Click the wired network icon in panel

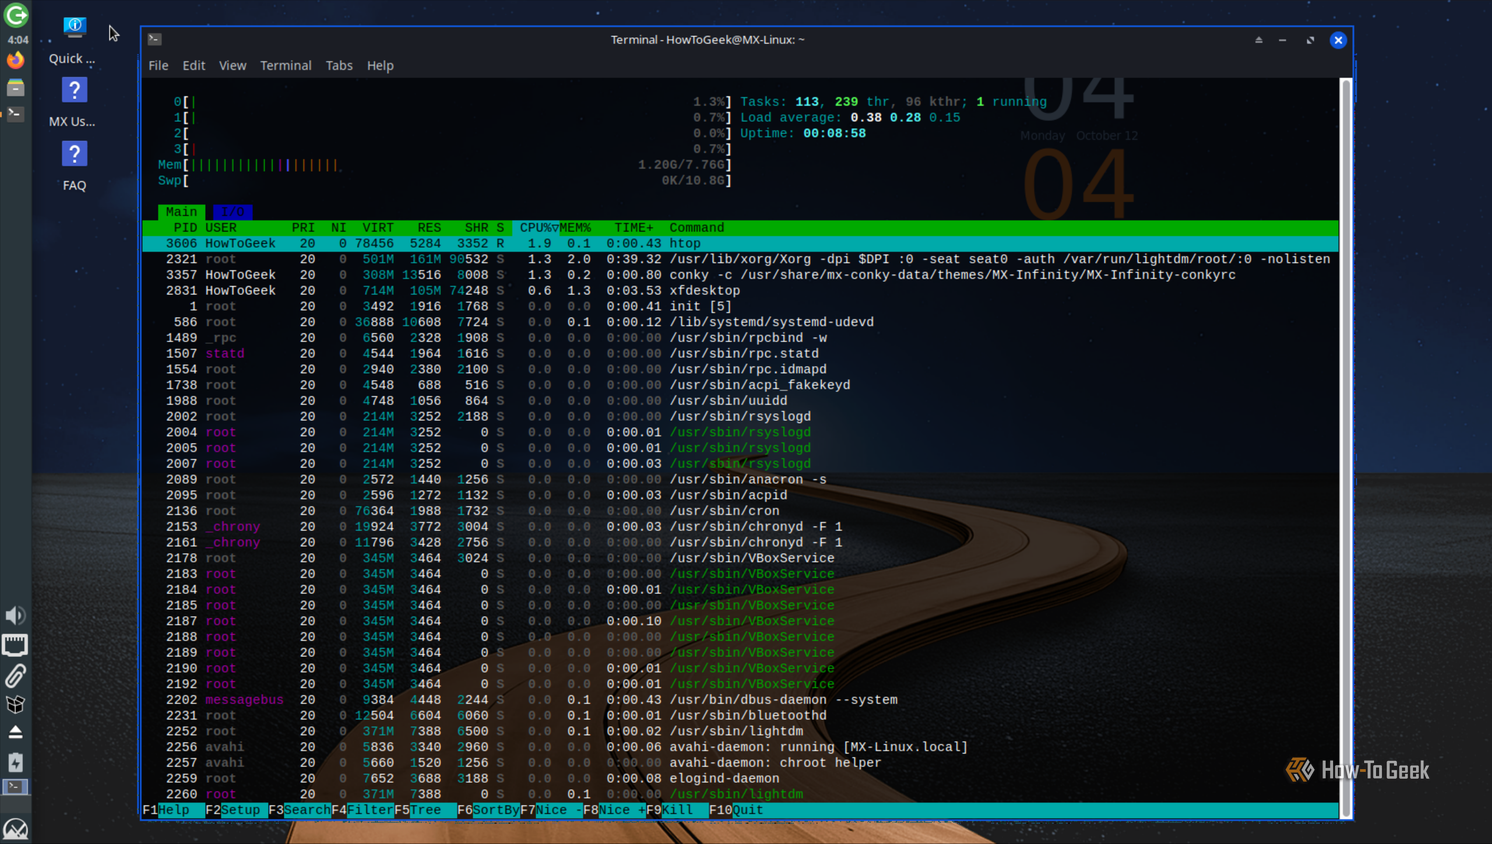pyautogui.click(x=15, y=646)
